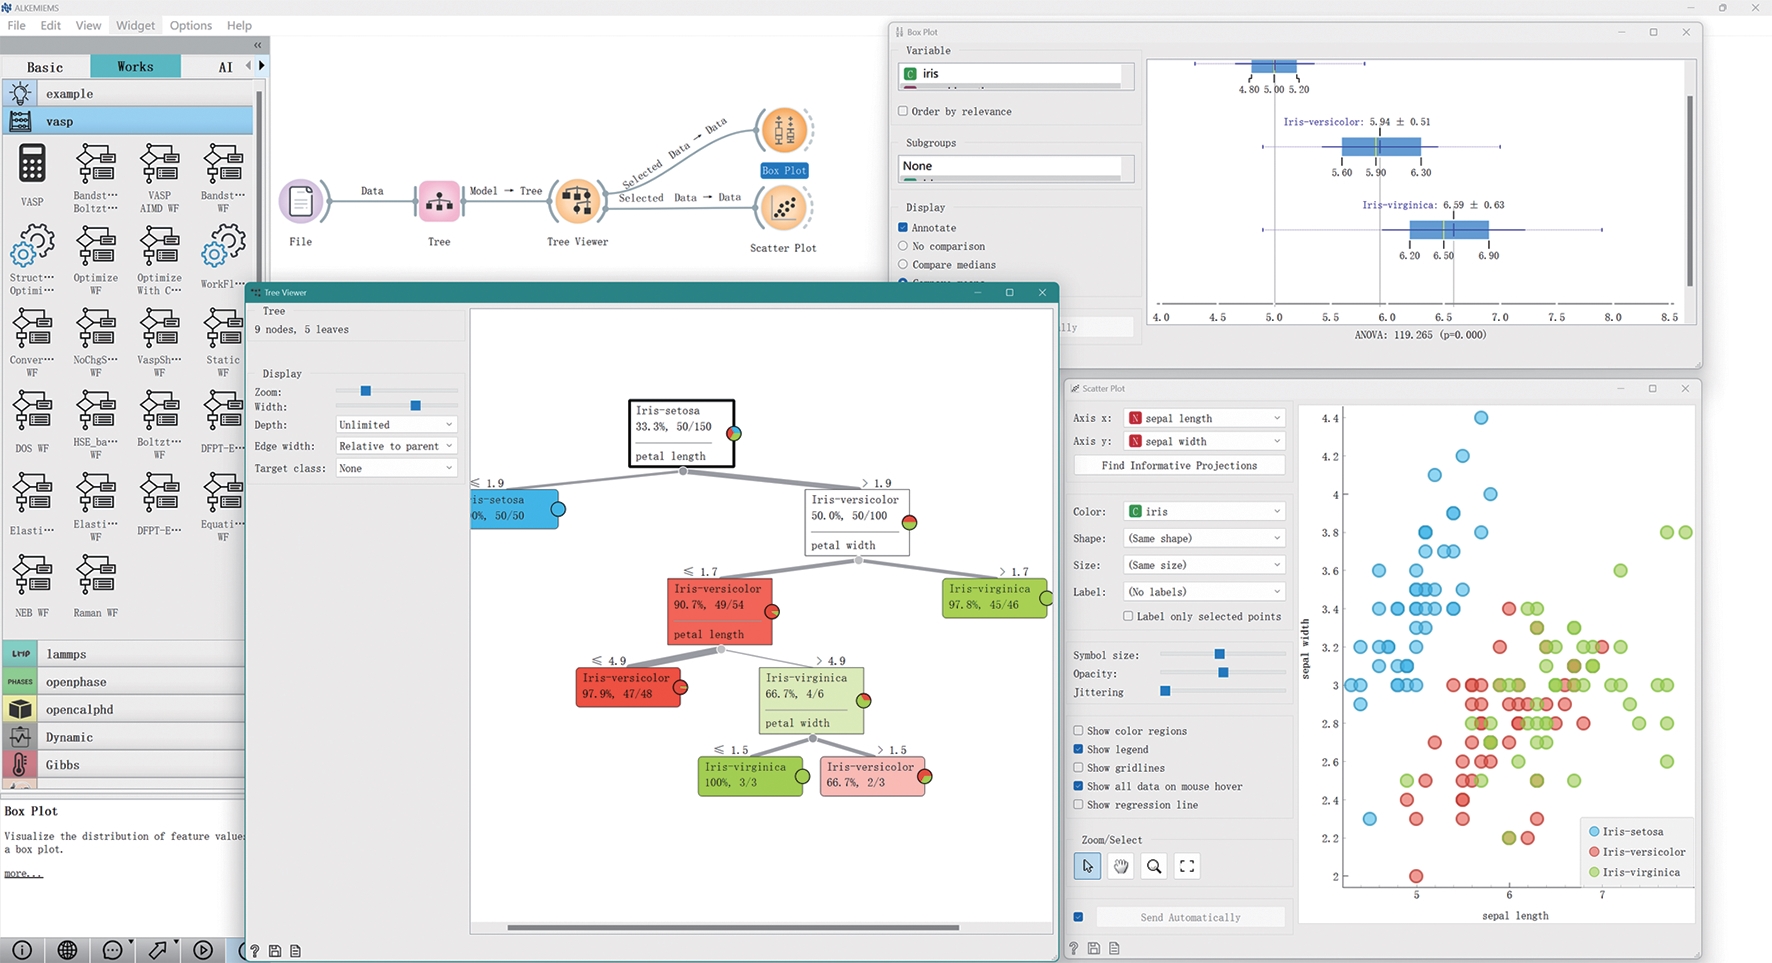Click the info icon in bottom toolbar
This screenshot has width=1772, height=963.
22,950
